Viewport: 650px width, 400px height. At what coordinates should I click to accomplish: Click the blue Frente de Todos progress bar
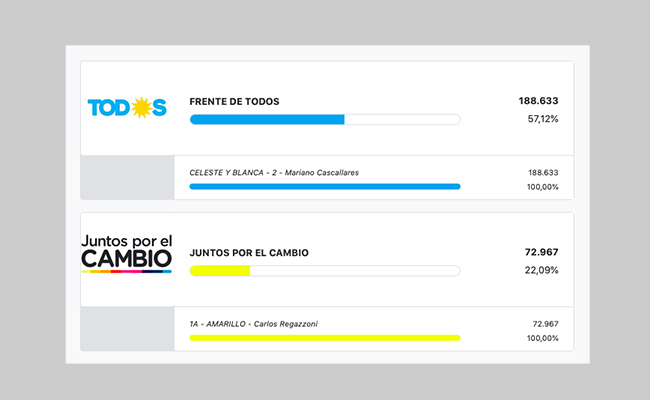[x=325, y=119]
